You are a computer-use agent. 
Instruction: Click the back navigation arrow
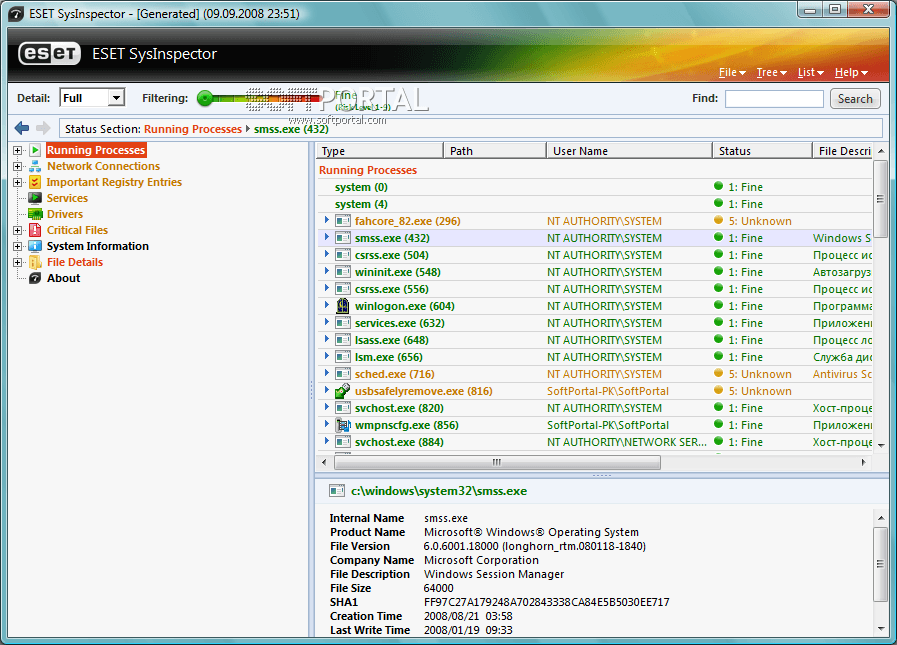point(22,128)
